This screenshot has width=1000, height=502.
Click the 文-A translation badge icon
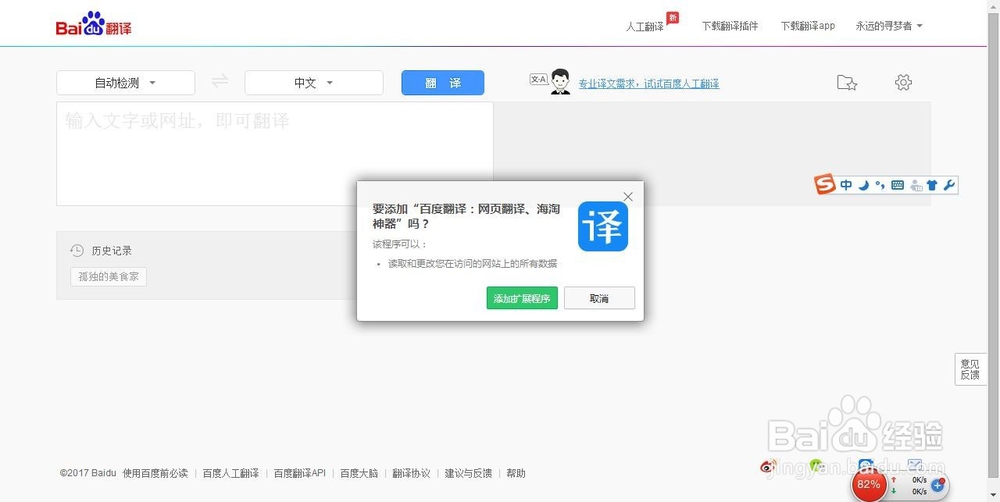[x=539, y=79]
